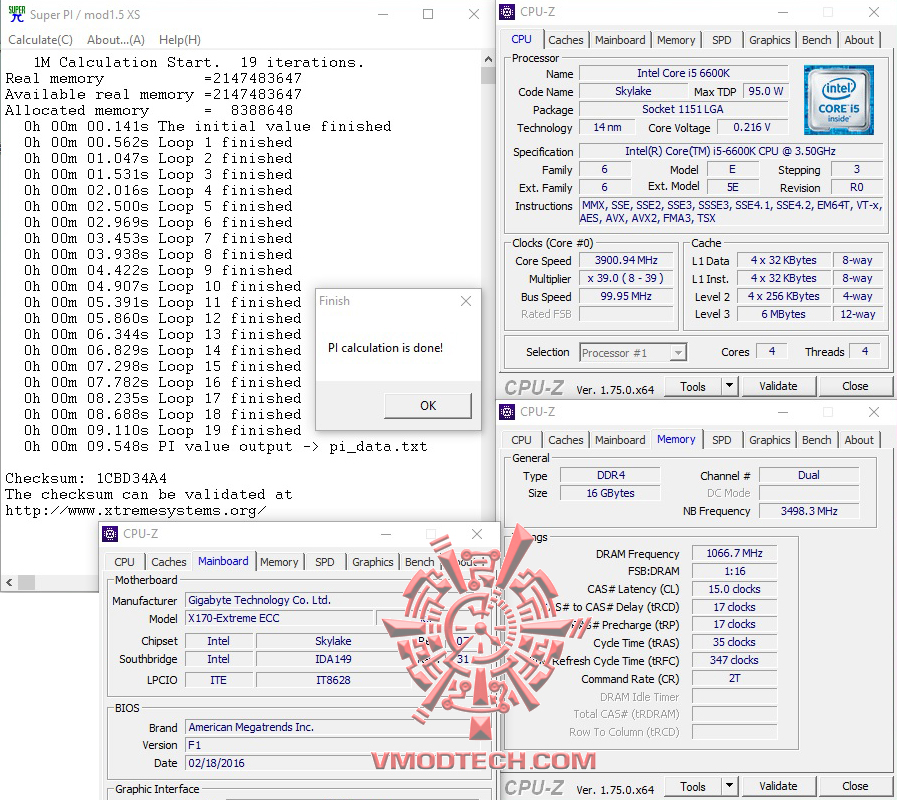Click the Loop 19 finished line
Image resolution: width=897 pixels, height=800 pixels.
tap(162, 430)
